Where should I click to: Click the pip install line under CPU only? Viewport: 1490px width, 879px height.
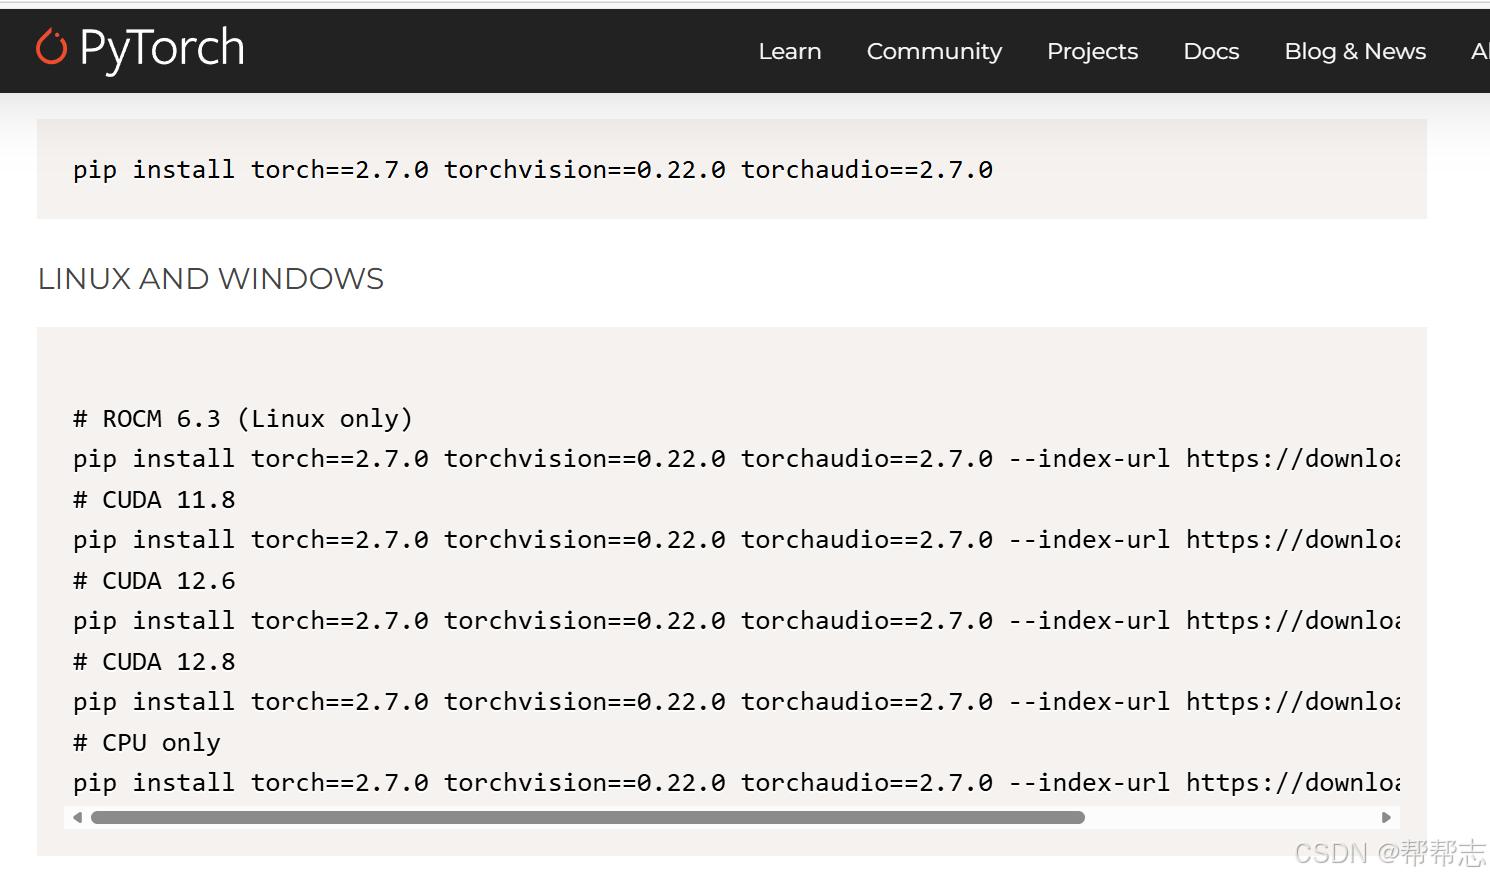pyautogui.click(x=736, y=783)
